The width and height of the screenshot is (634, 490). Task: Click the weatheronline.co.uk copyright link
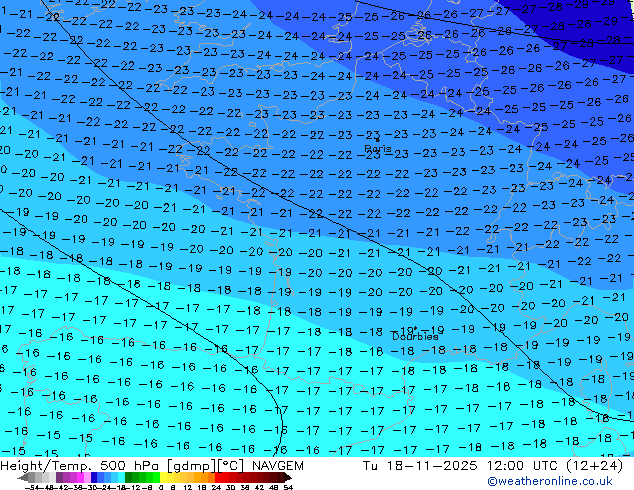[x=550, y=481]
